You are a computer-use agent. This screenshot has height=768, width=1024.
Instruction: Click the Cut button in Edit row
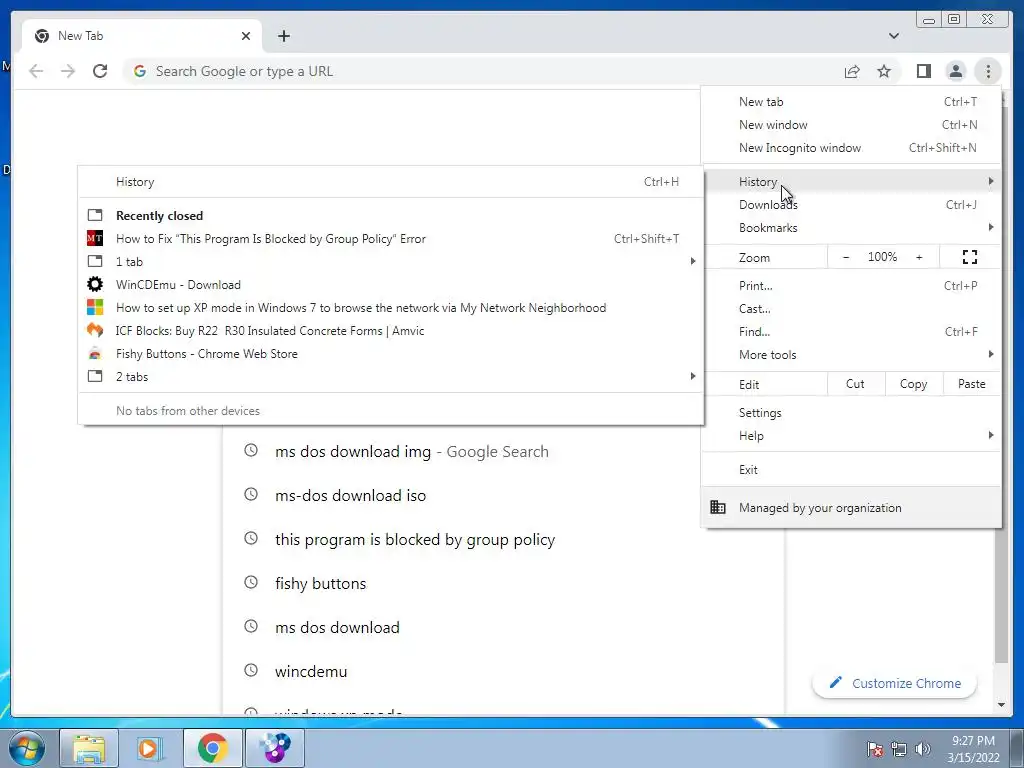point(856,384)
